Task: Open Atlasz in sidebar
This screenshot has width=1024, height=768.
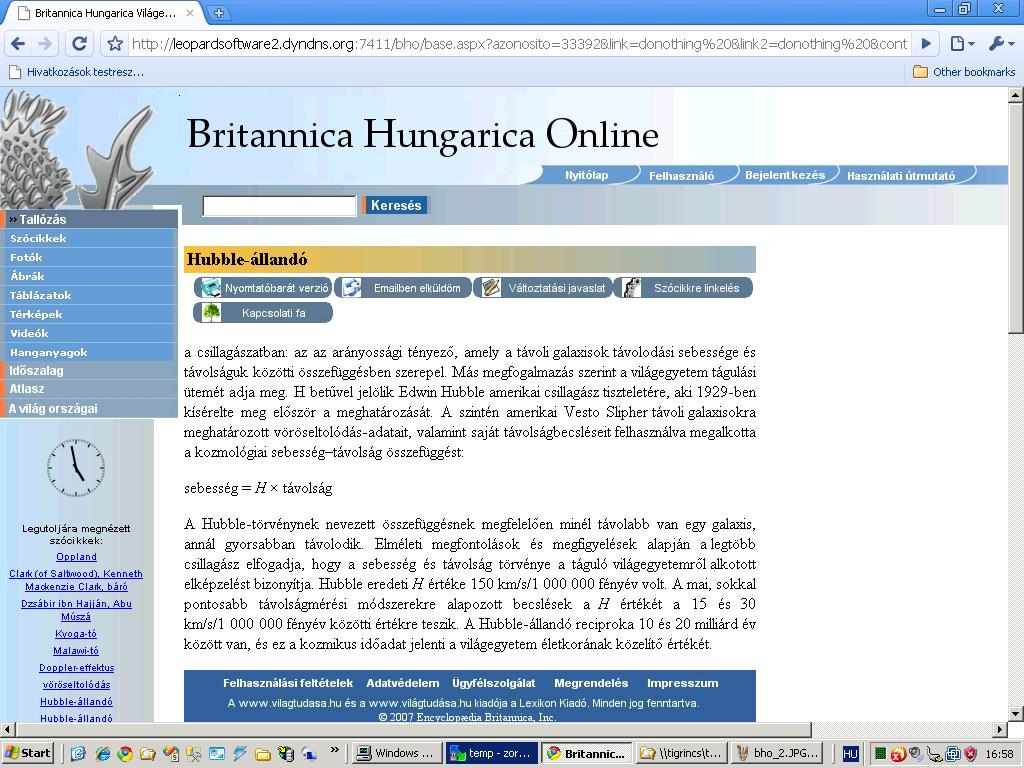Action: pyautogui.click(x=89, y=389)
